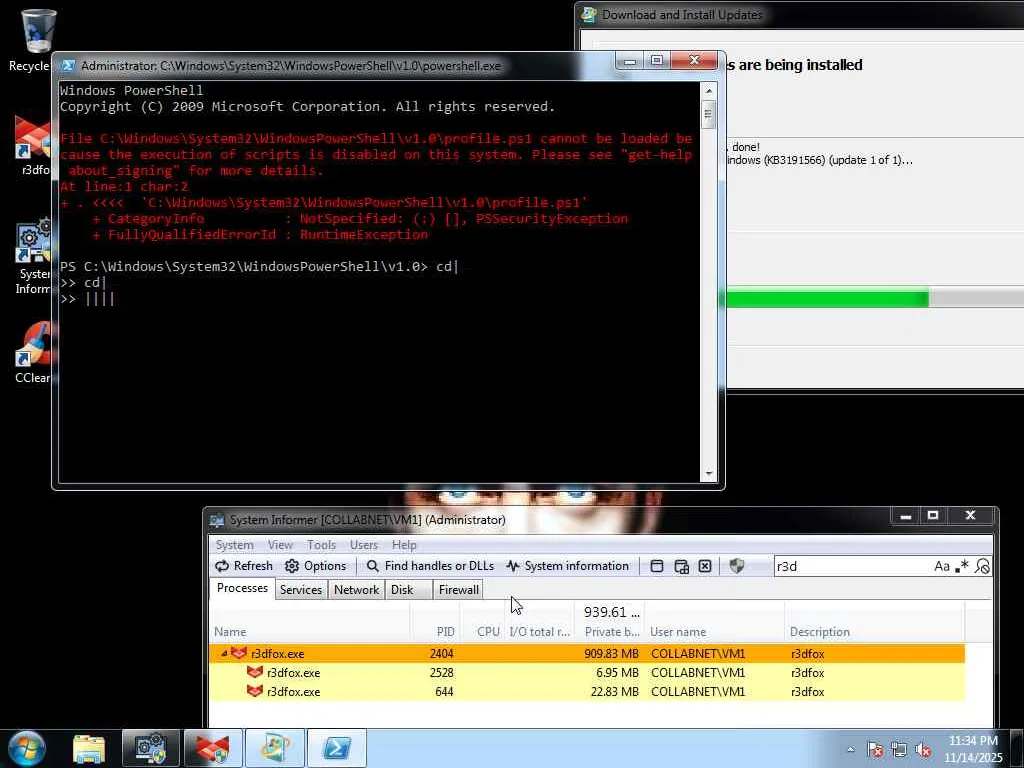Click the PowerShell scrollbar thumb
Viewport: 1024px width, 768px height.
pyautogui.click(x=709, y=114)
